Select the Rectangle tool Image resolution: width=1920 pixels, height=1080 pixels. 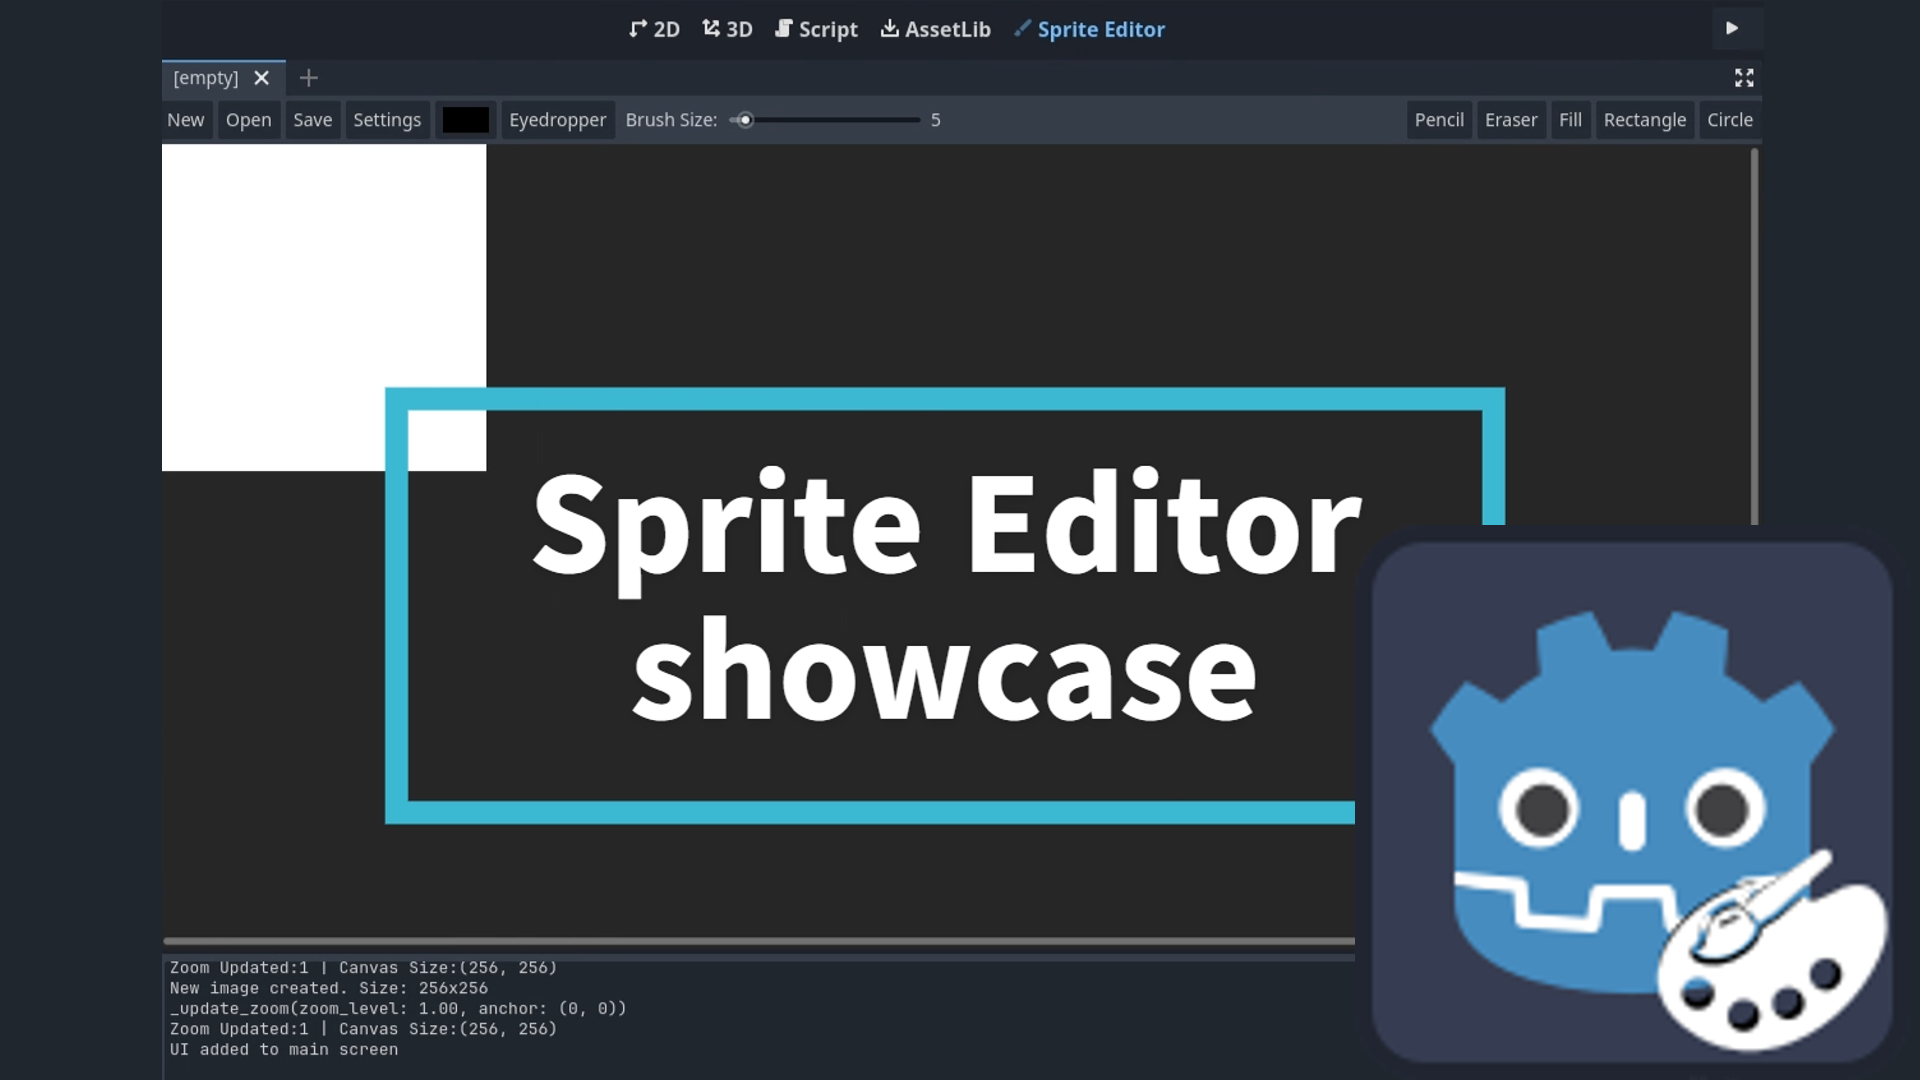coord(1644,120)
